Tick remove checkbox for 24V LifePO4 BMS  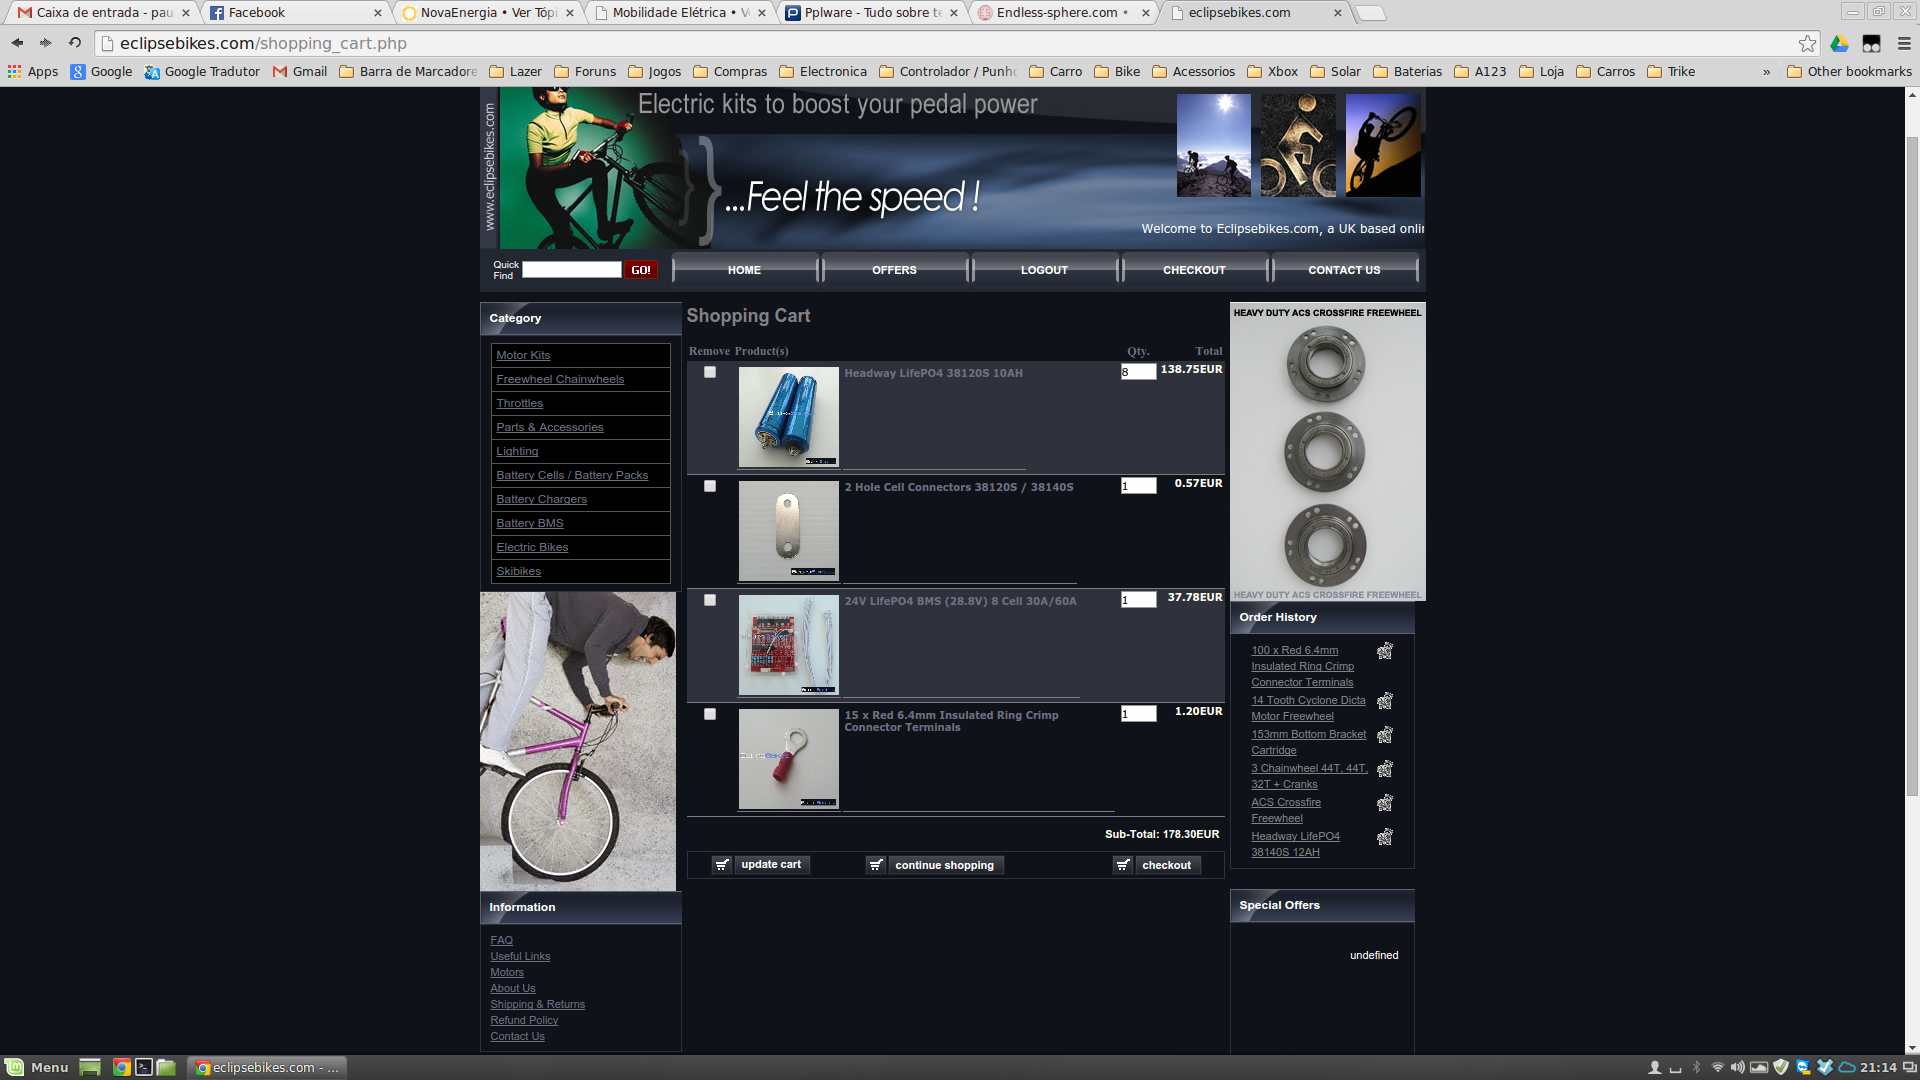[x=710, y=600]
